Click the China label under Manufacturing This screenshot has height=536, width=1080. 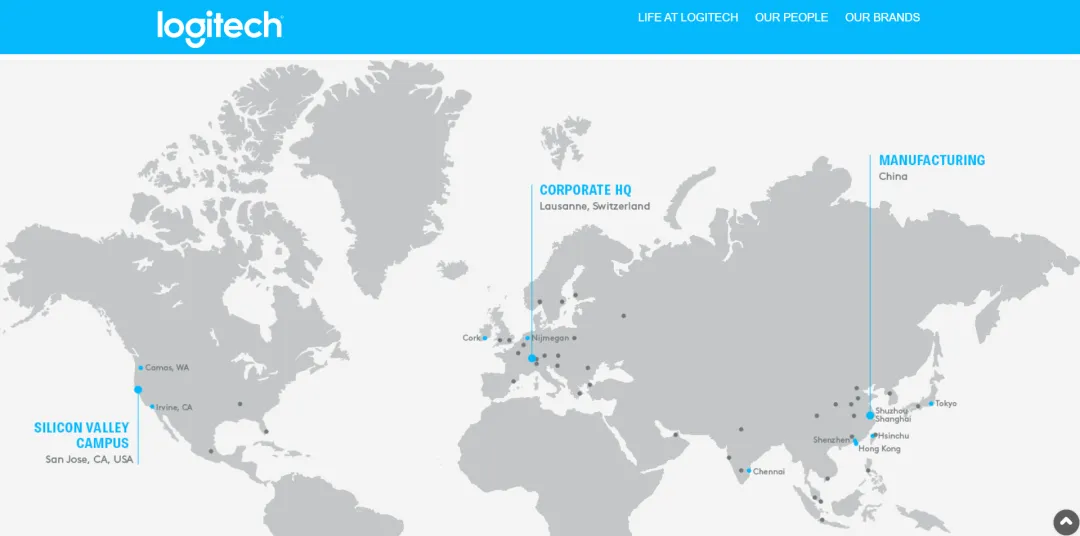[893, 176]
